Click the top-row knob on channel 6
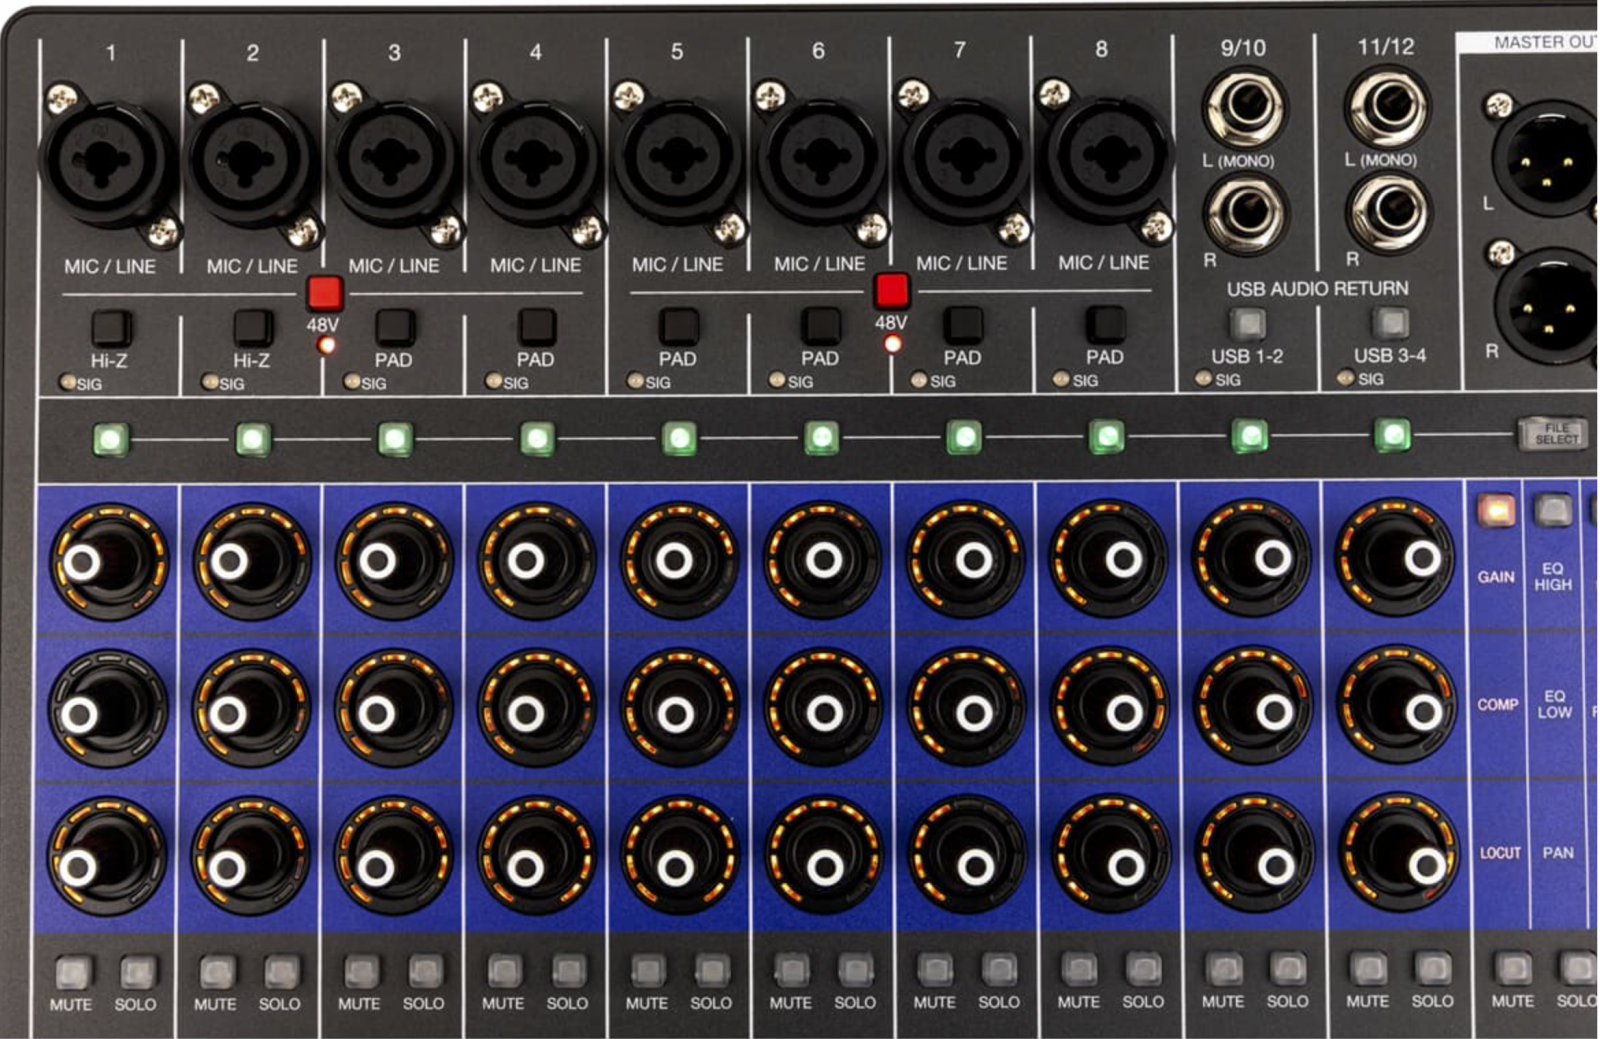1600x1039 pixels. point(822,560)
